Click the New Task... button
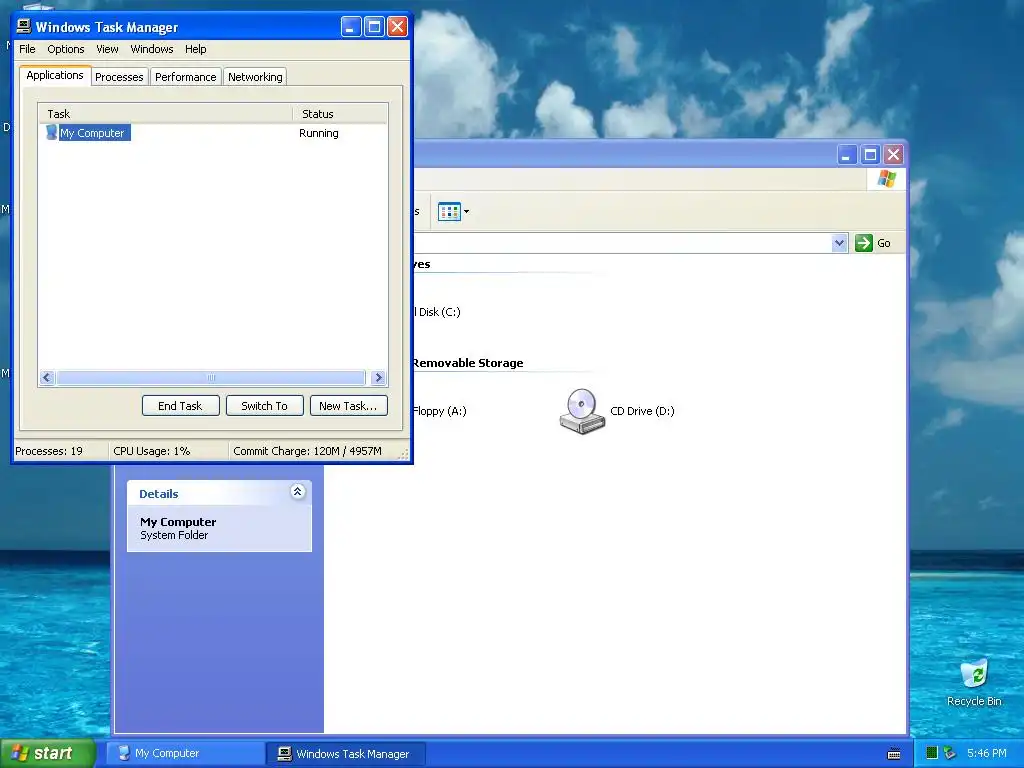 coord(348,406)
